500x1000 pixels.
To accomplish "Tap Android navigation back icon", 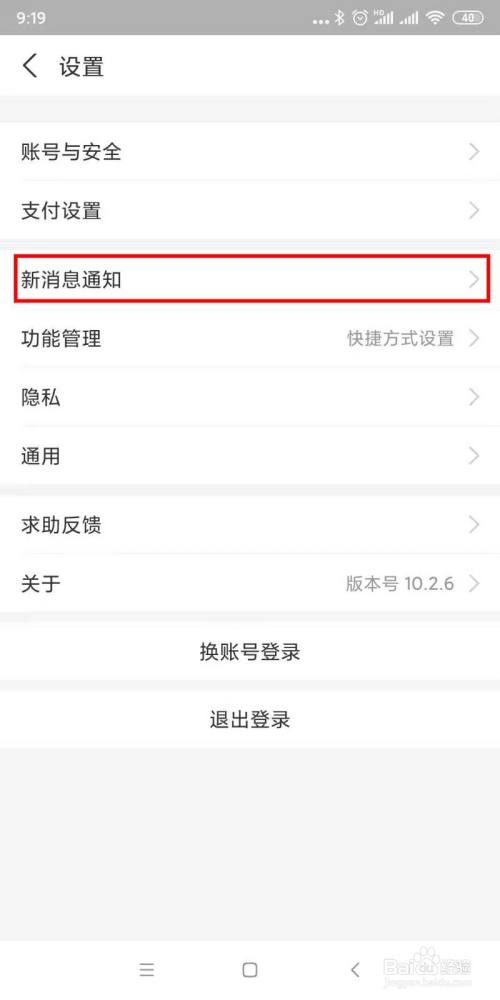I will click(x=355, y=970).
